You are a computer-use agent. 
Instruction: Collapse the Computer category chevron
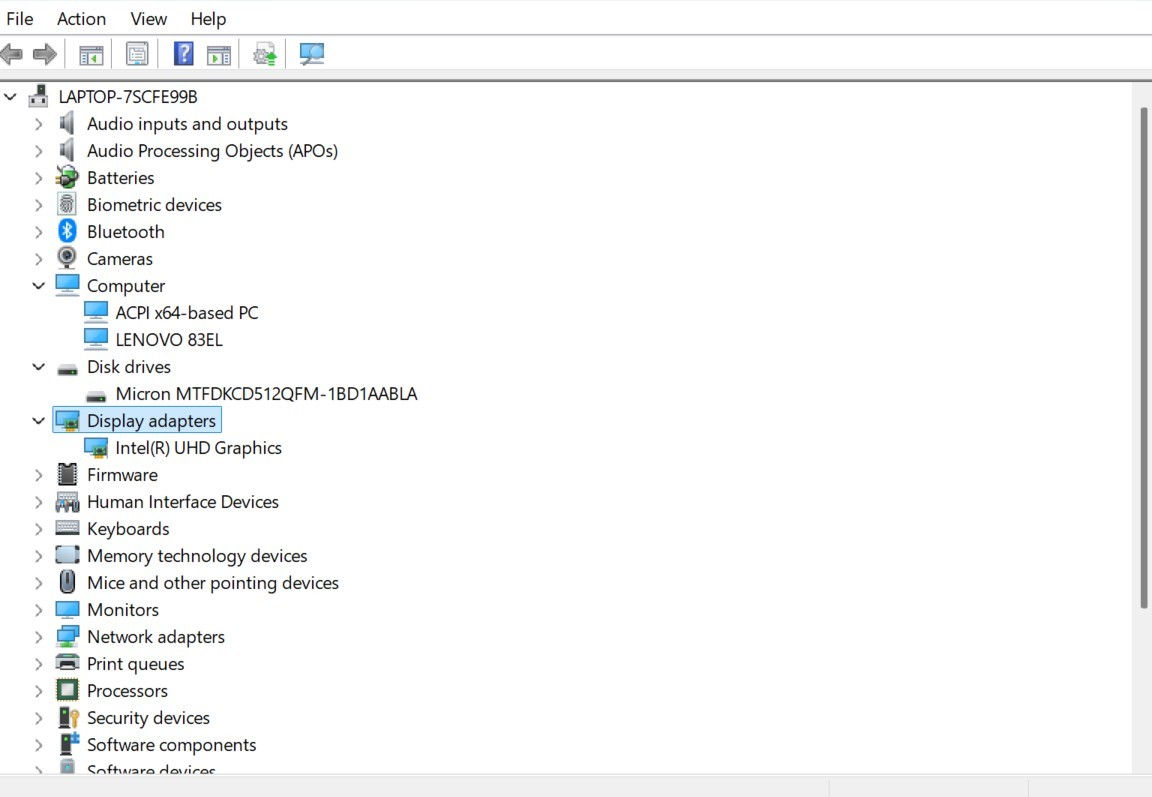click(x=38, y=286)
